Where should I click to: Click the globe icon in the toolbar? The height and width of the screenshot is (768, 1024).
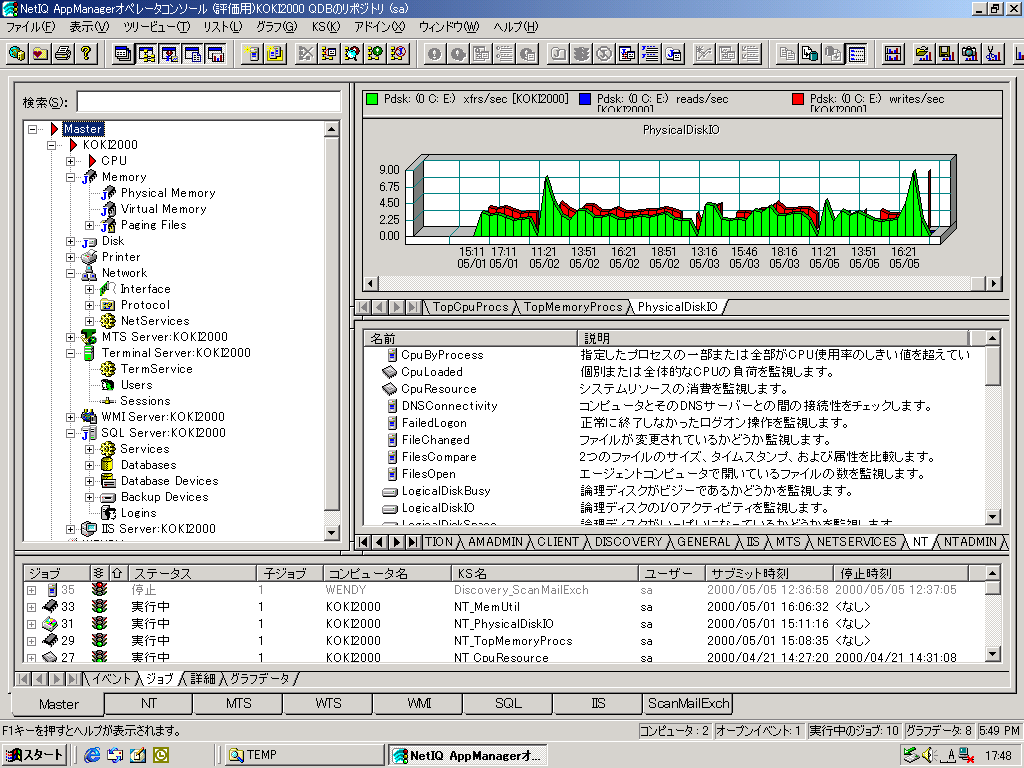pyautogui.click(x=18, y=53)
